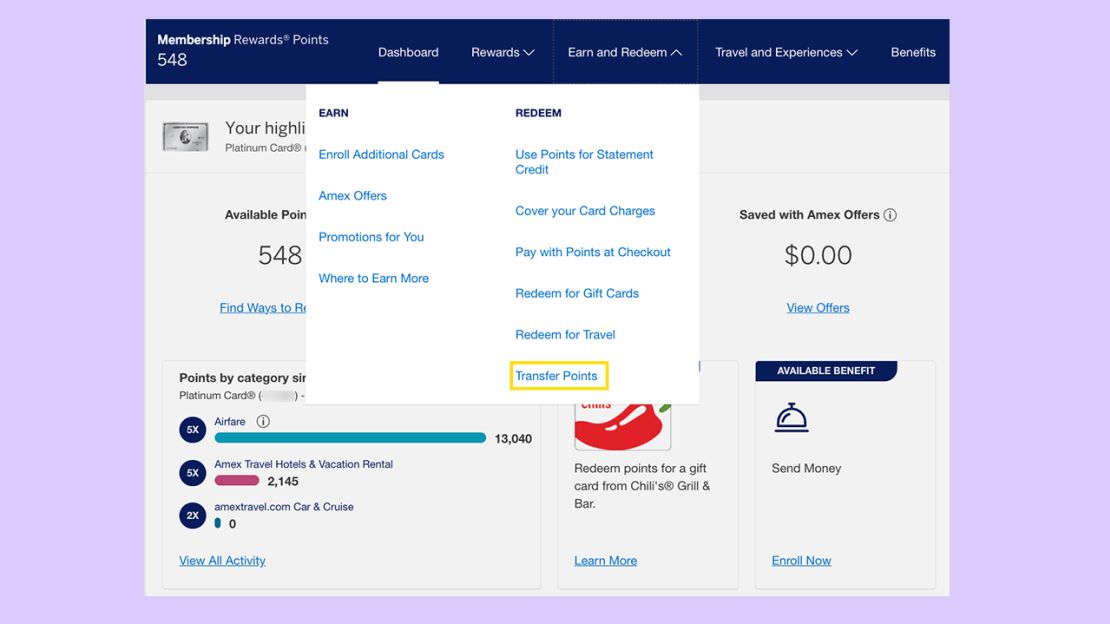Expand the Rewards dropdown menu
Image resolution: width=1110 pixels, height=624 pixels.
point(503,52)
